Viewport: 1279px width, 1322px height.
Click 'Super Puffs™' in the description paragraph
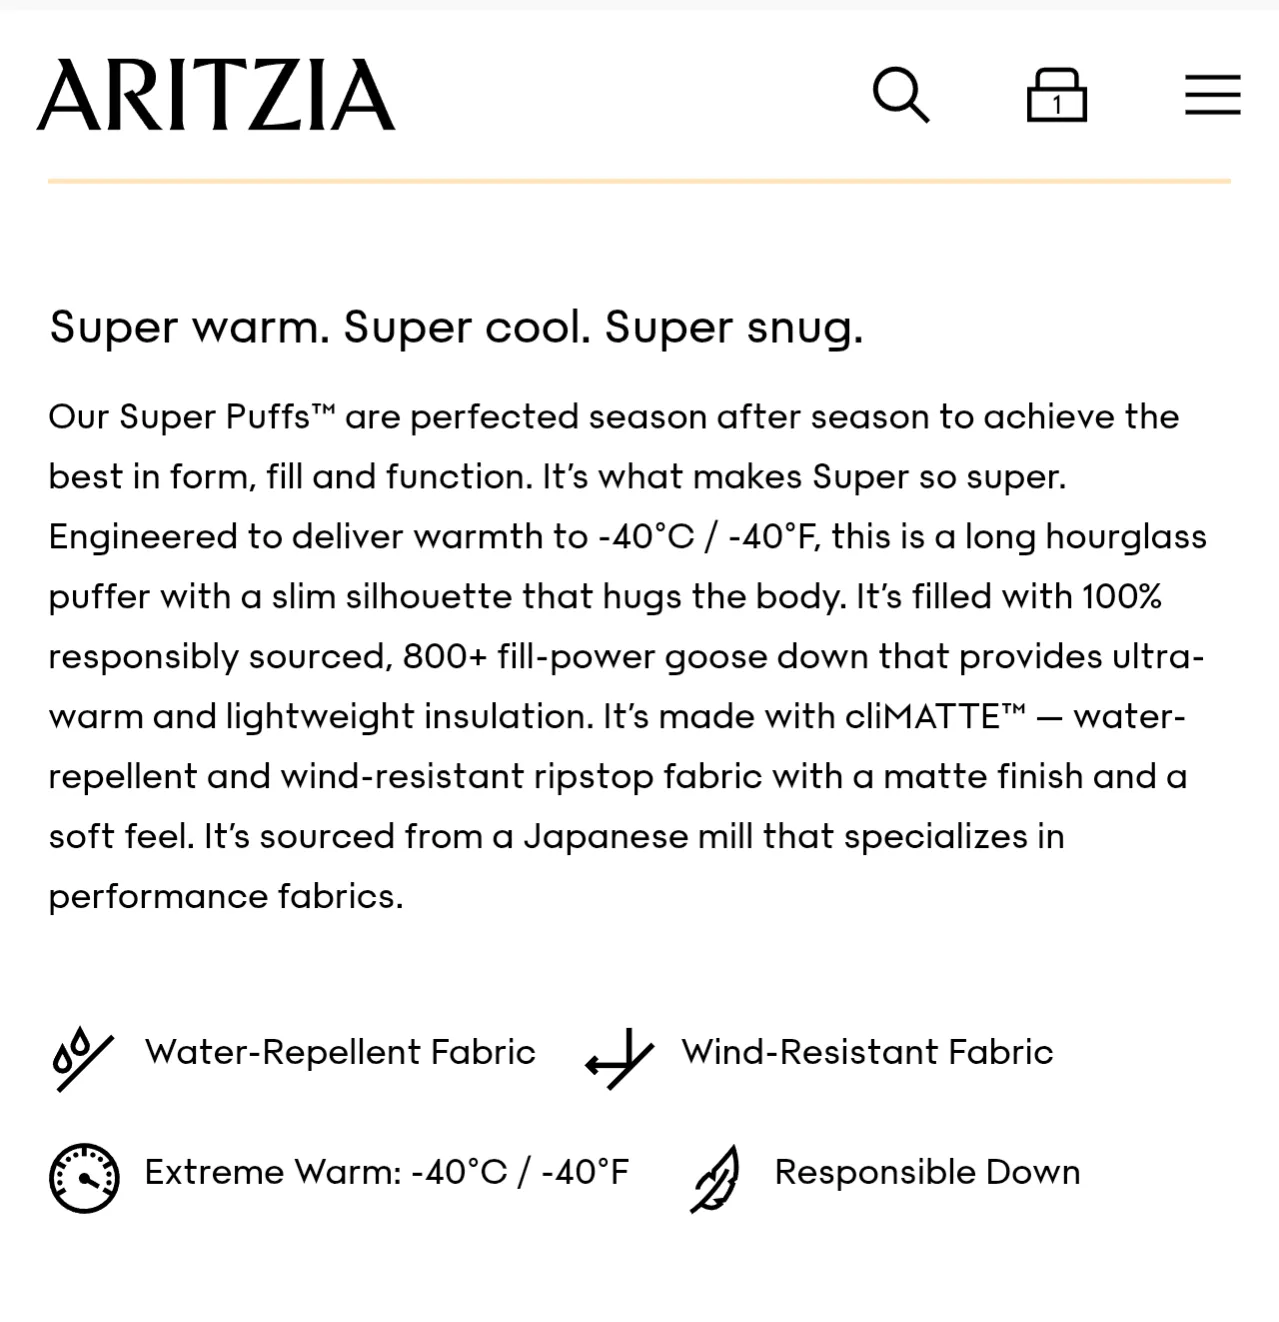coord(226,417)
